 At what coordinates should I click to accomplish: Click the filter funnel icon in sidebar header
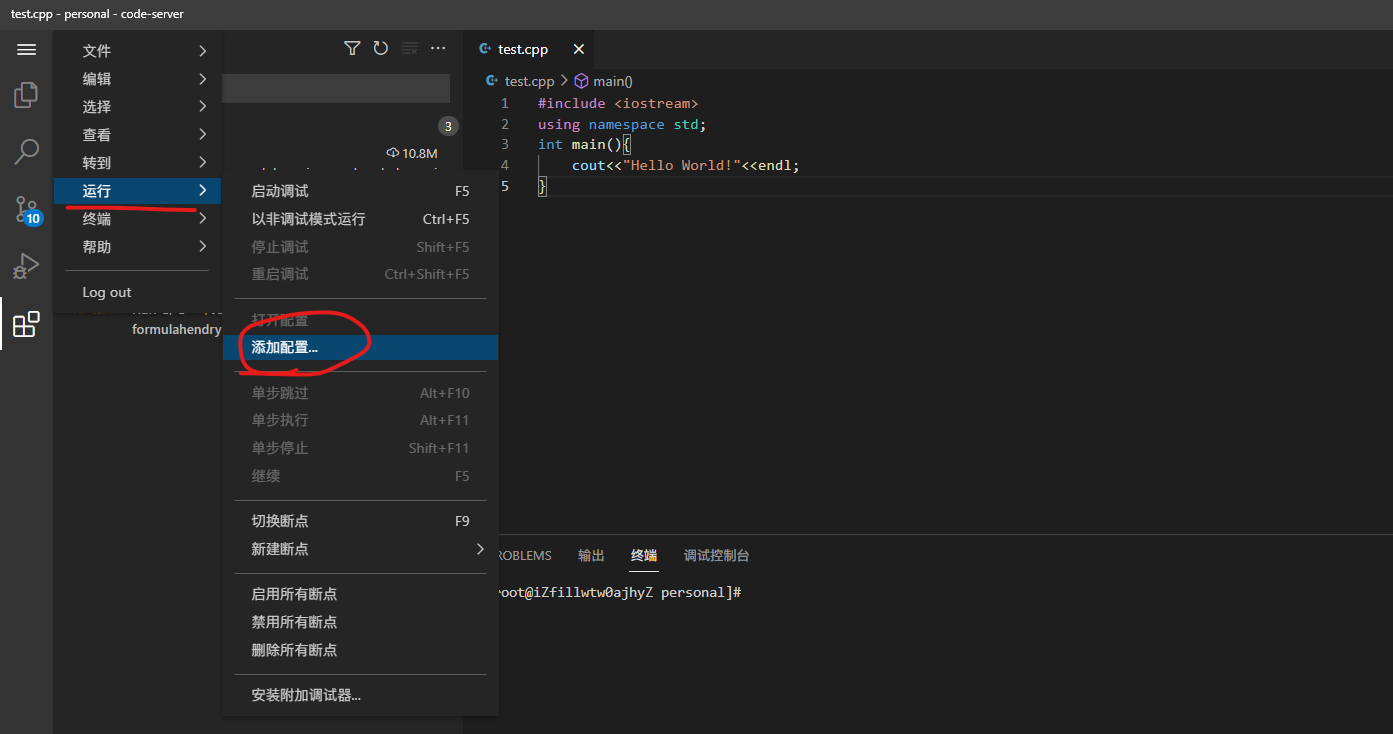click(352, 48)
